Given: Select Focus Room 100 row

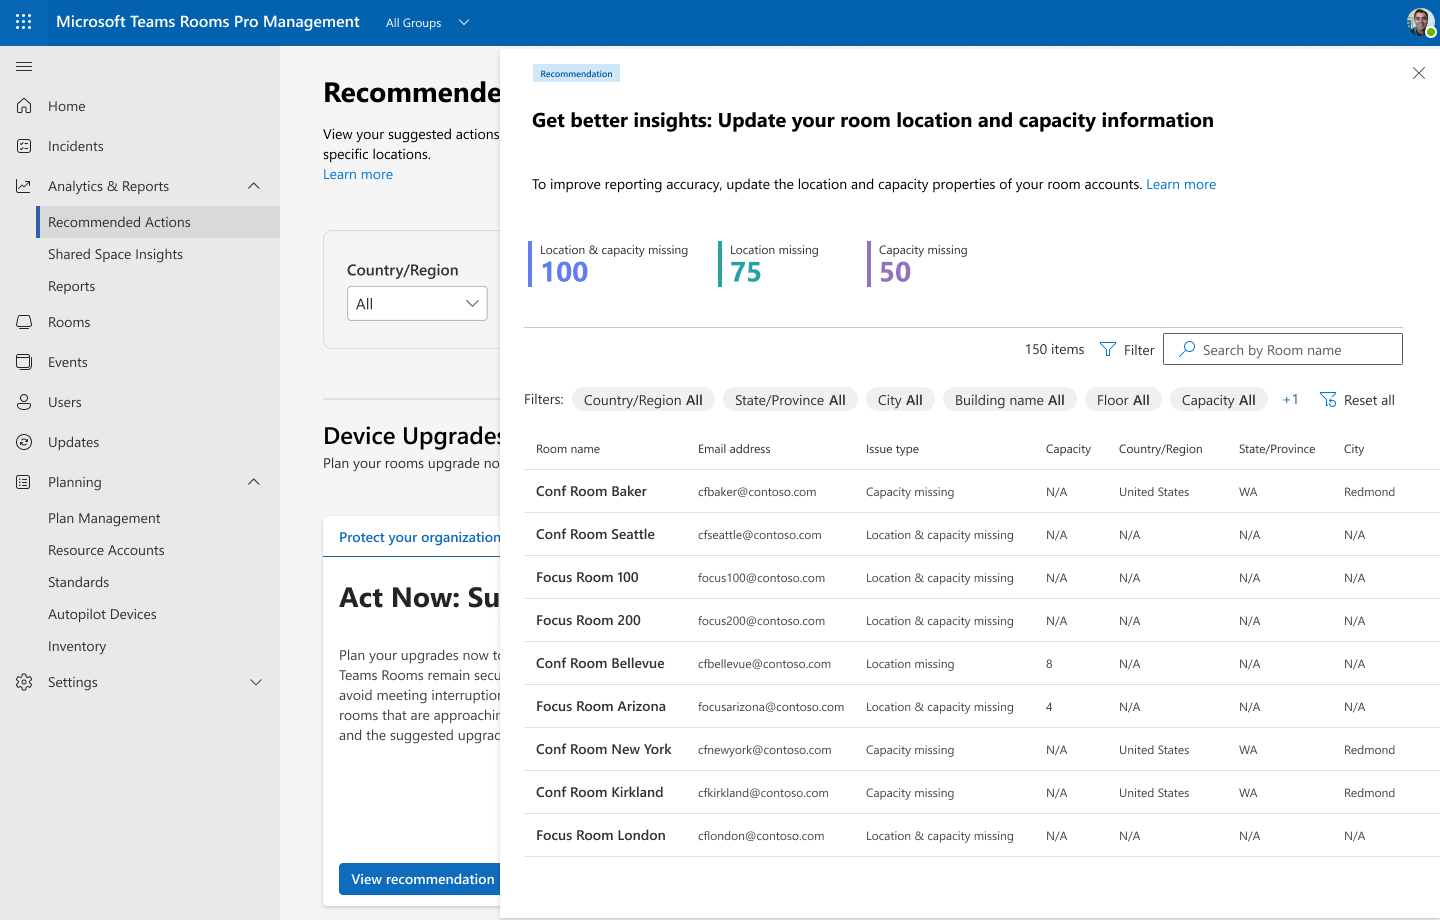Looking at the screenshot, I should point(982,577).
